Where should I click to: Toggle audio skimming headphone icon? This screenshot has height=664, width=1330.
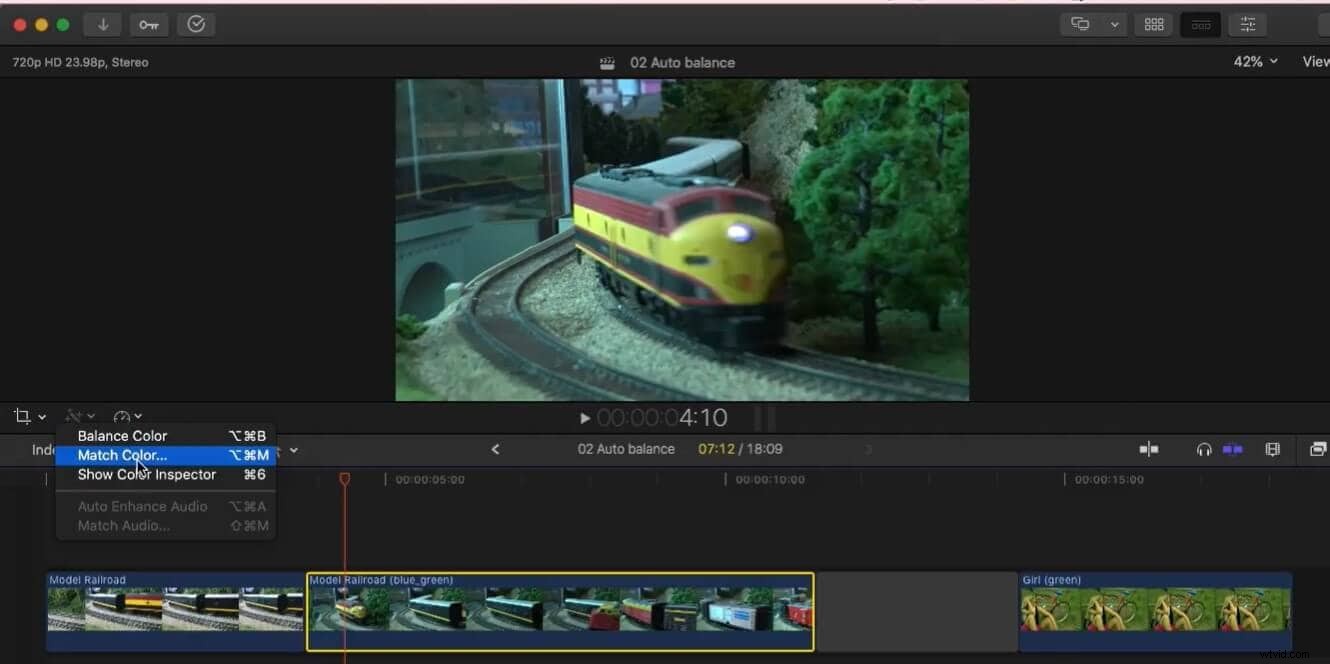[1203, 449]
